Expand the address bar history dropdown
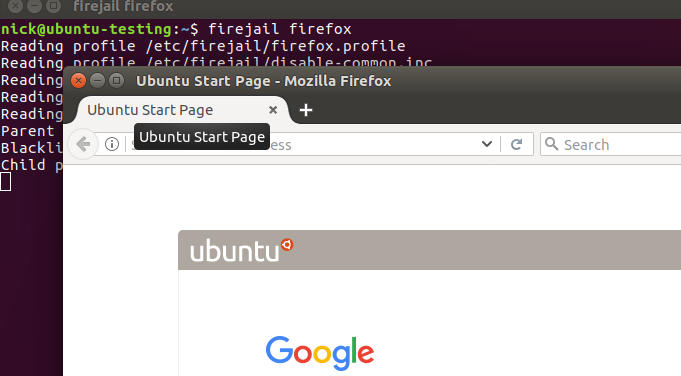681x376 pixels. (487, 144)
